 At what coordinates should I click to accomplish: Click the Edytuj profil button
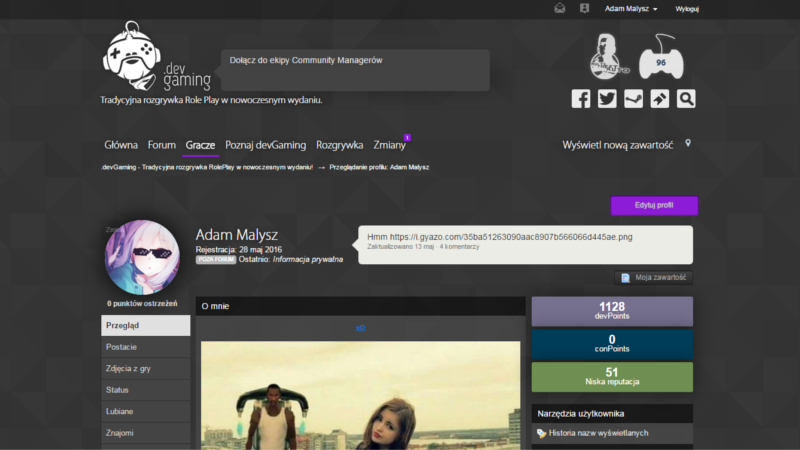[x=654, y=205]
